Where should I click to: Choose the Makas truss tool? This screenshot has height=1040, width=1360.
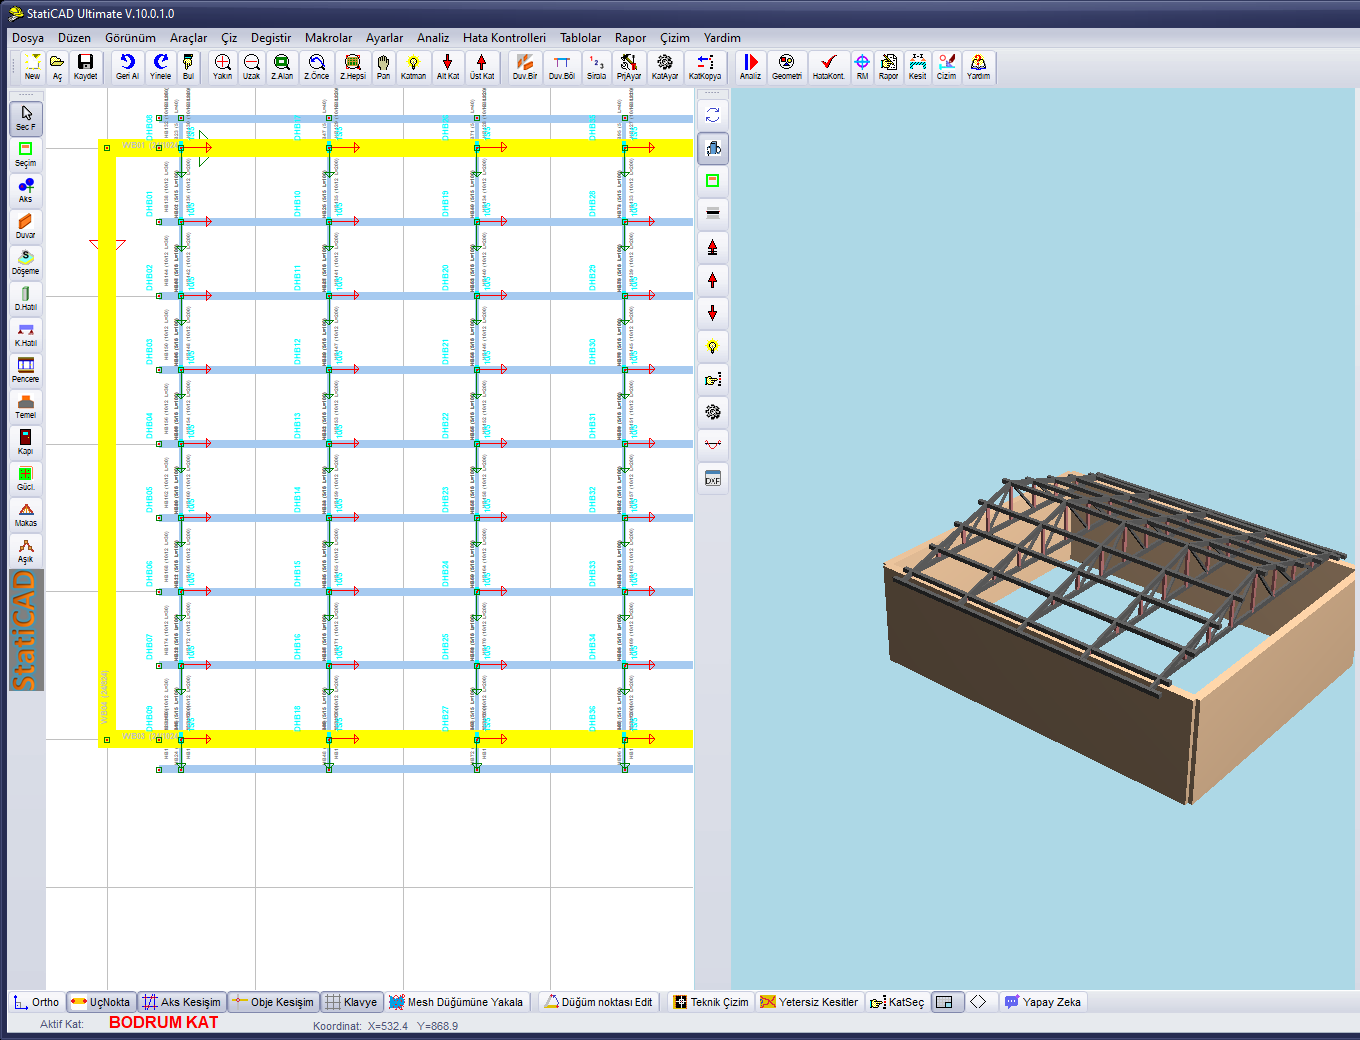click(x=26, y=514)
